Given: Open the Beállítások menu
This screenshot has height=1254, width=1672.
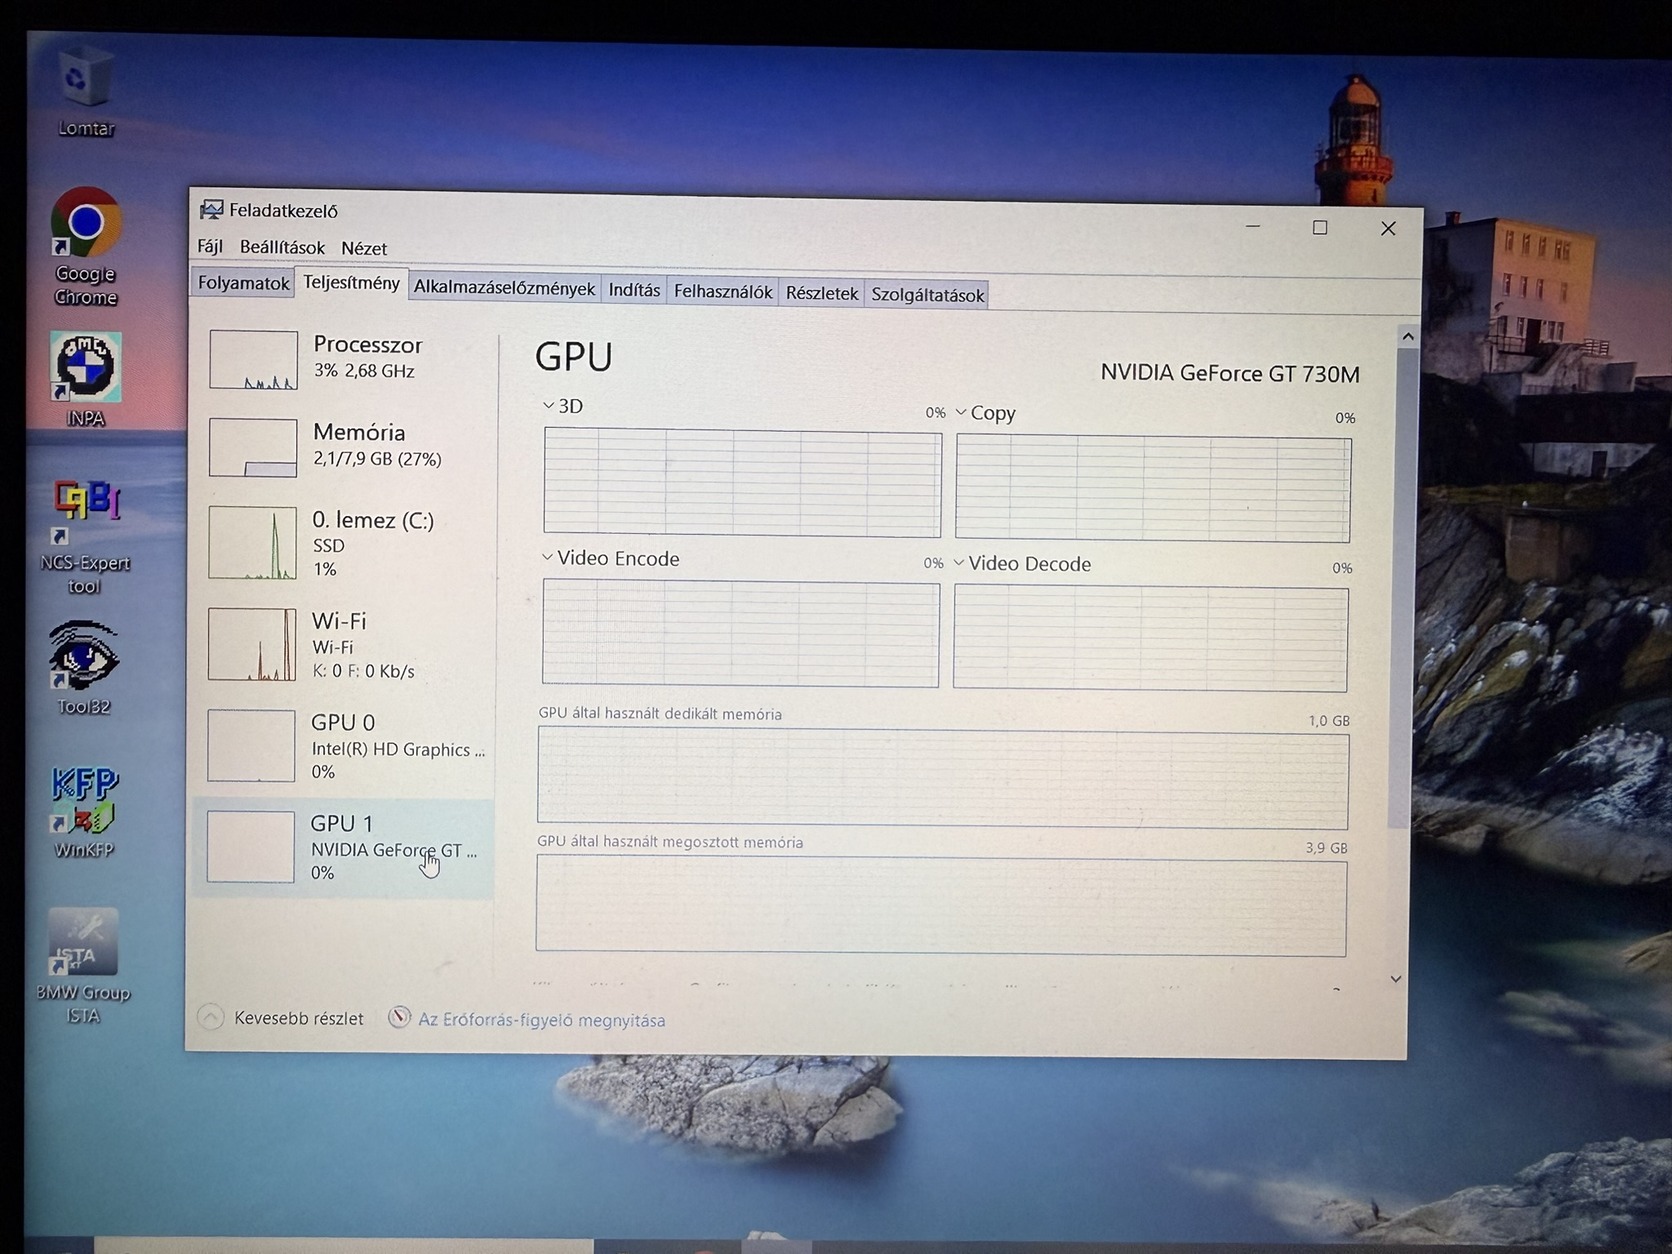Looking at the screenshot, I should 282,247.
